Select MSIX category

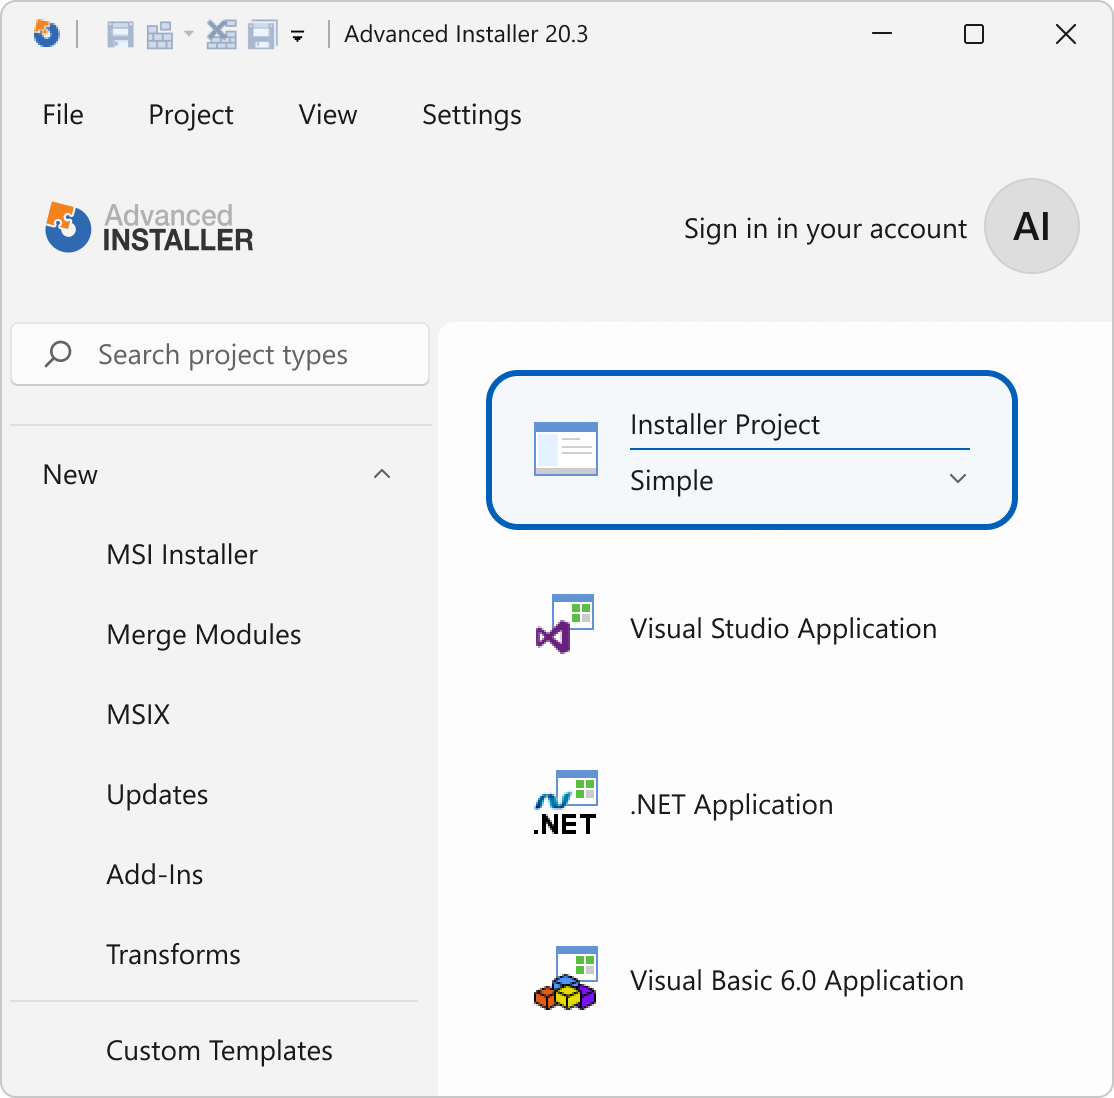pos(139,714)
